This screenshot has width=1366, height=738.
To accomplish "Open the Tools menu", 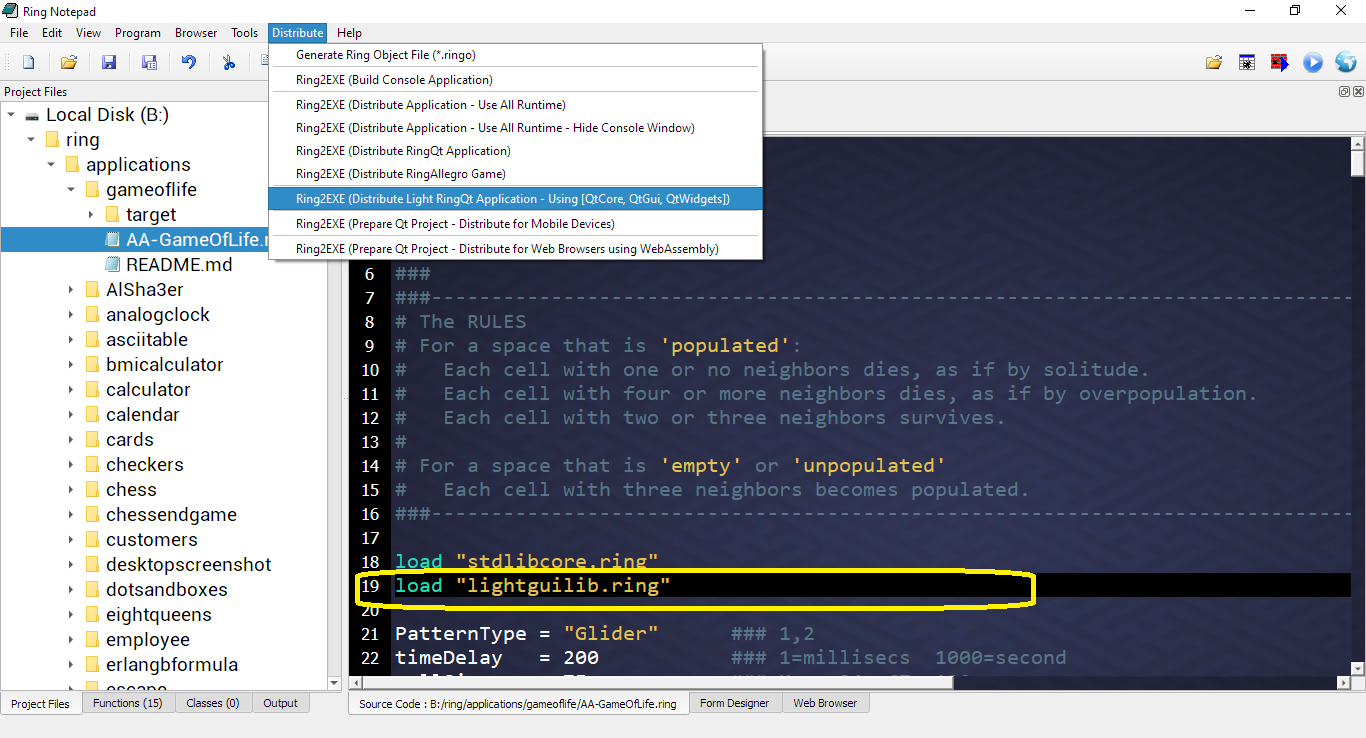I will coord(244,33).
